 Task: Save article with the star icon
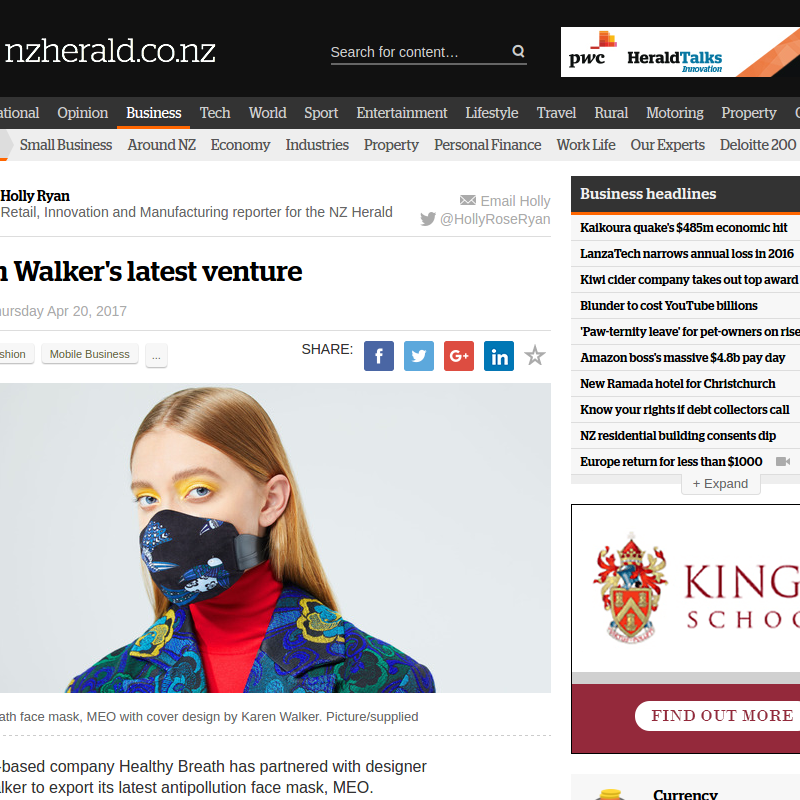(535, 355)
